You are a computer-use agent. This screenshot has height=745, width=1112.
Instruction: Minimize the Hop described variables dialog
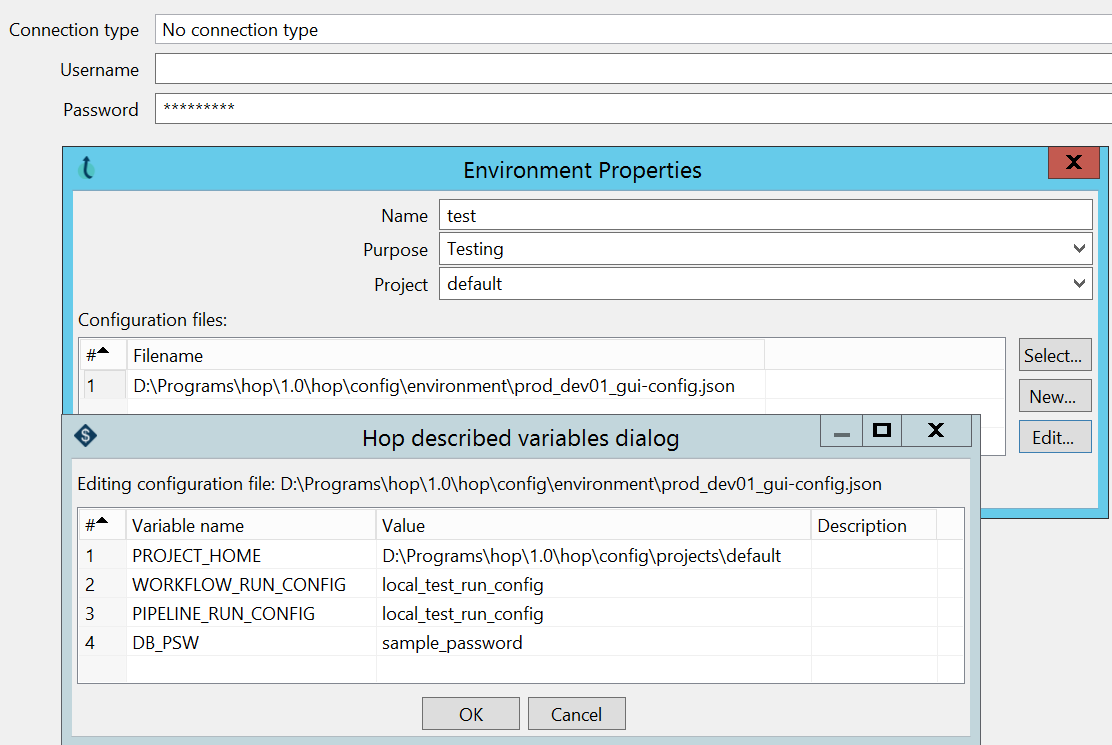tap(842, 431)
